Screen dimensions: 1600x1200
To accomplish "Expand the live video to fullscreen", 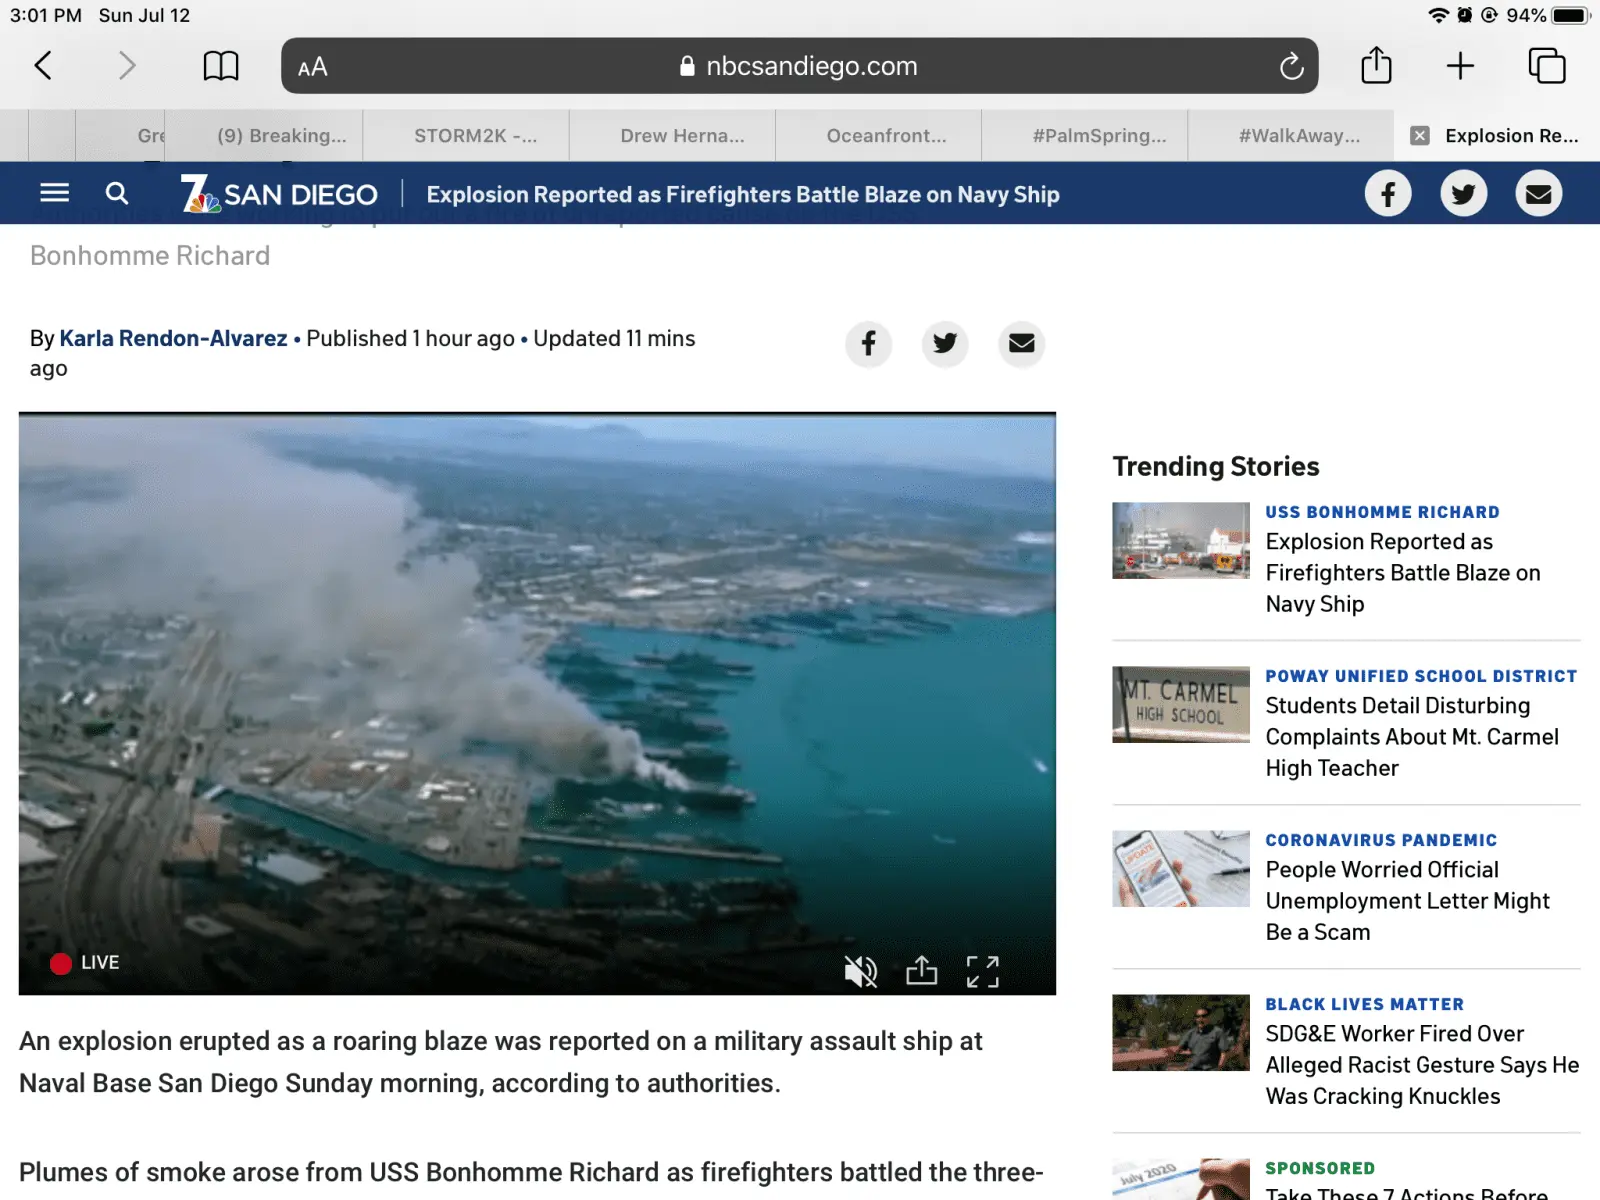I will pos(982,970).
